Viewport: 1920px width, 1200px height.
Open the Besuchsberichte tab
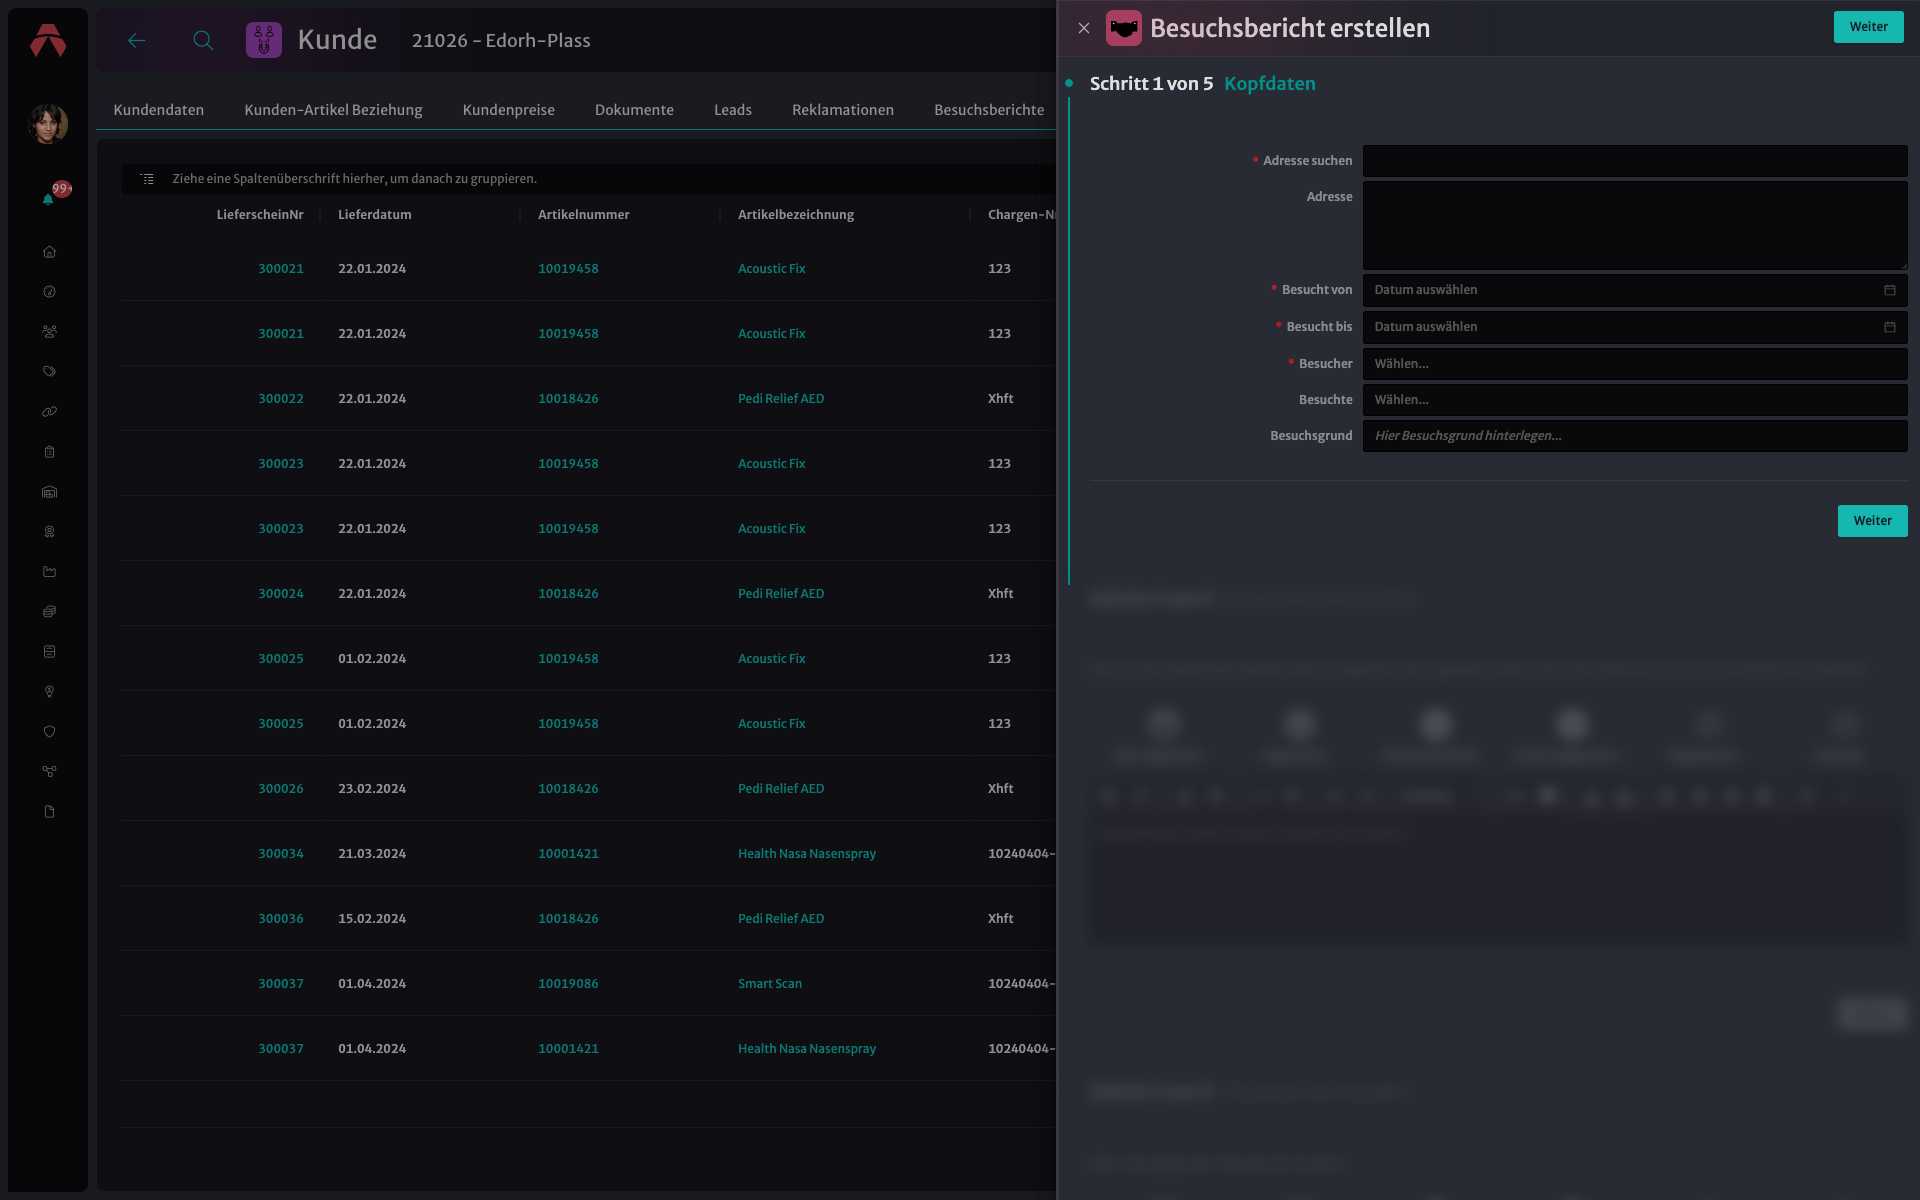click(x=989, y=110)
